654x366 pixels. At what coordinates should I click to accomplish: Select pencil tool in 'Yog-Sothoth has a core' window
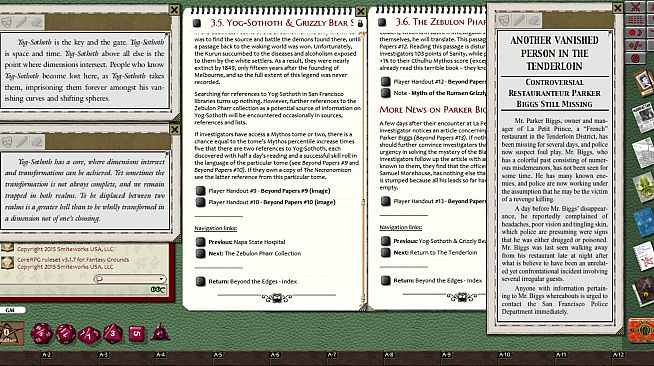coord(22,142)
